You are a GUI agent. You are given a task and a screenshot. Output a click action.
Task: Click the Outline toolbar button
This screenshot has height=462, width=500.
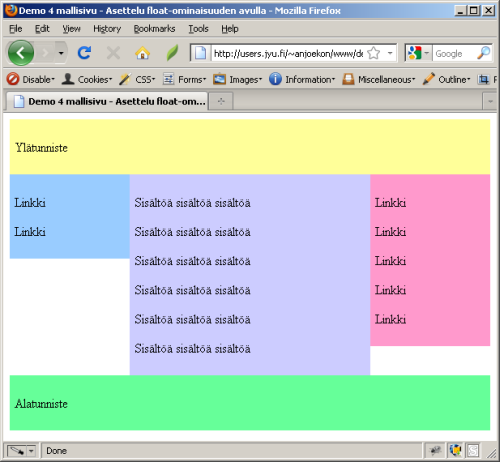(446, 80)
